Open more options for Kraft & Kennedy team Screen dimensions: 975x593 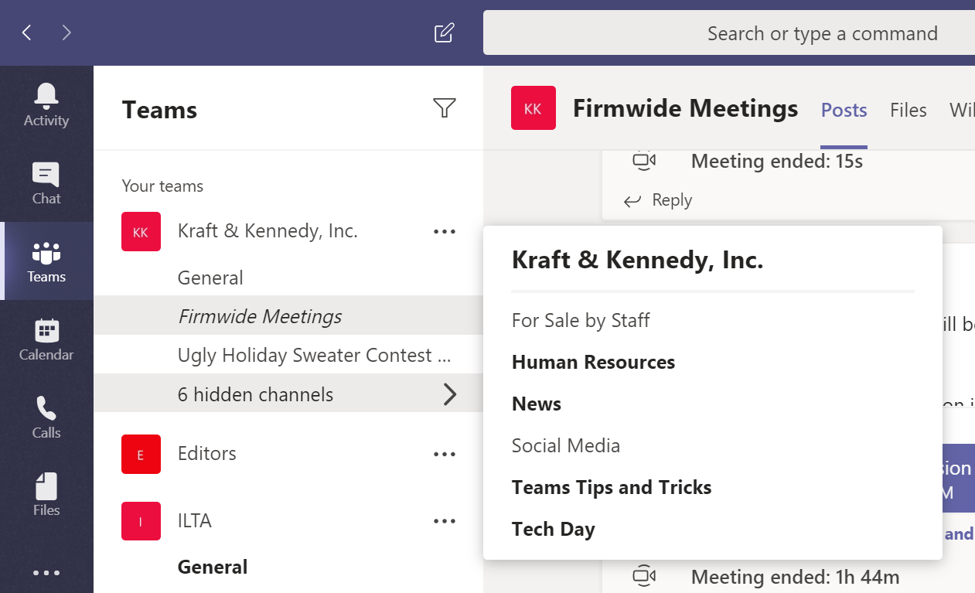coord(444,232)
